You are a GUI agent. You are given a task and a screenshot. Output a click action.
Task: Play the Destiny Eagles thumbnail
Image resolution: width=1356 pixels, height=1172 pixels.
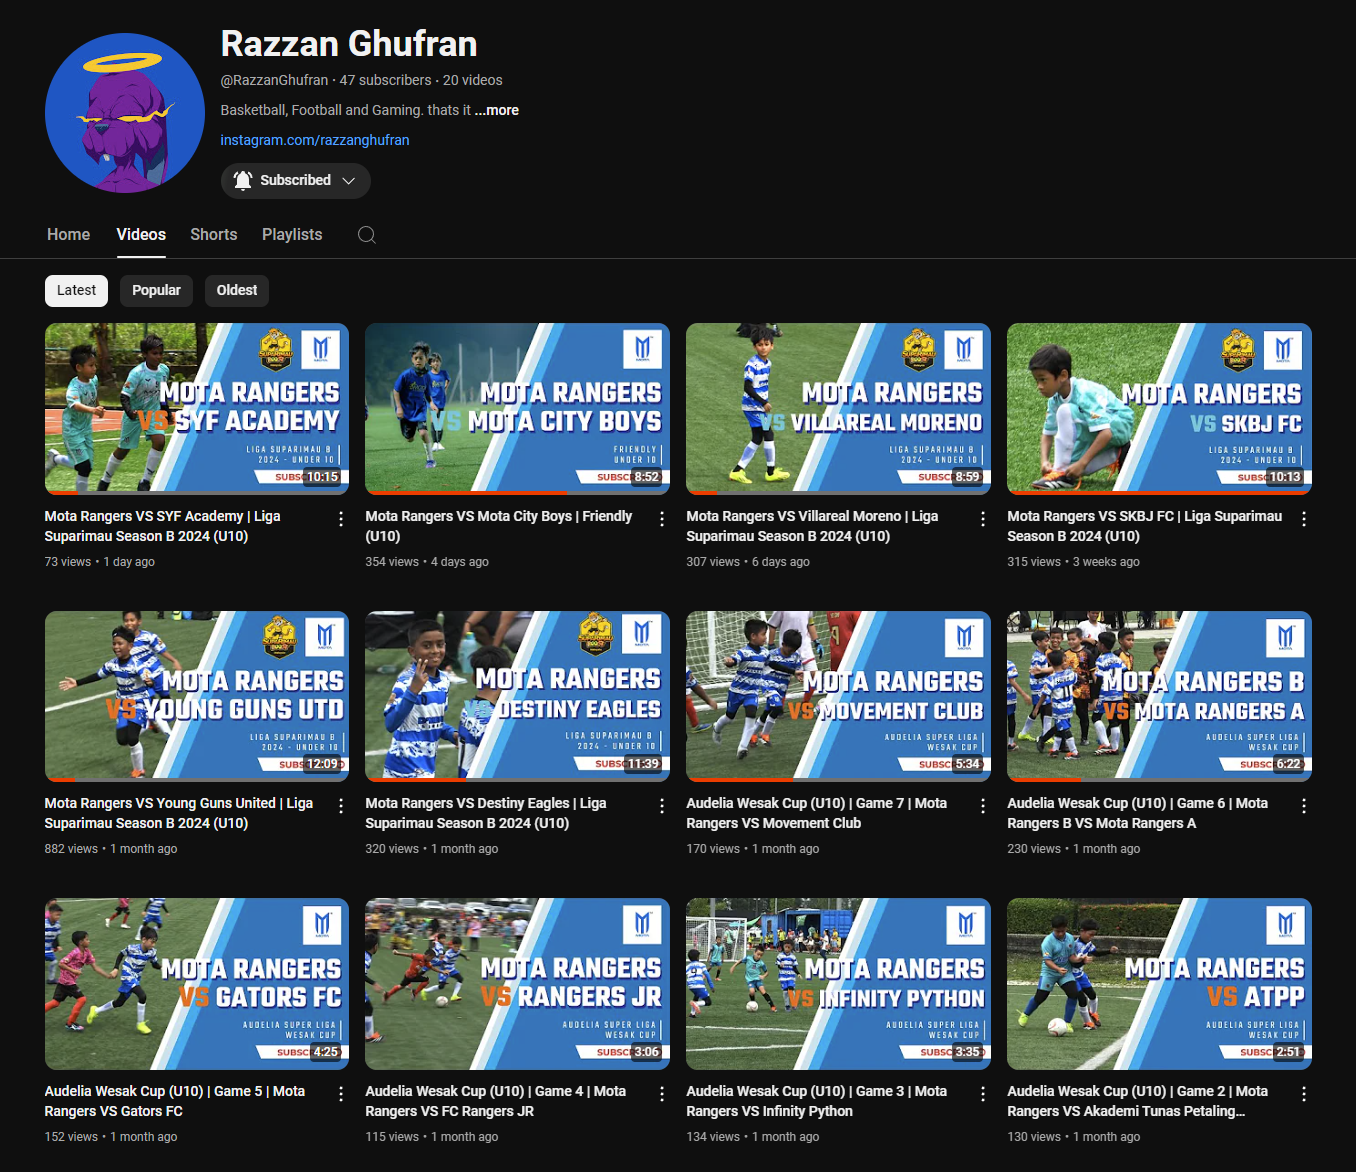pyautogui.click(x=517, y=696)
